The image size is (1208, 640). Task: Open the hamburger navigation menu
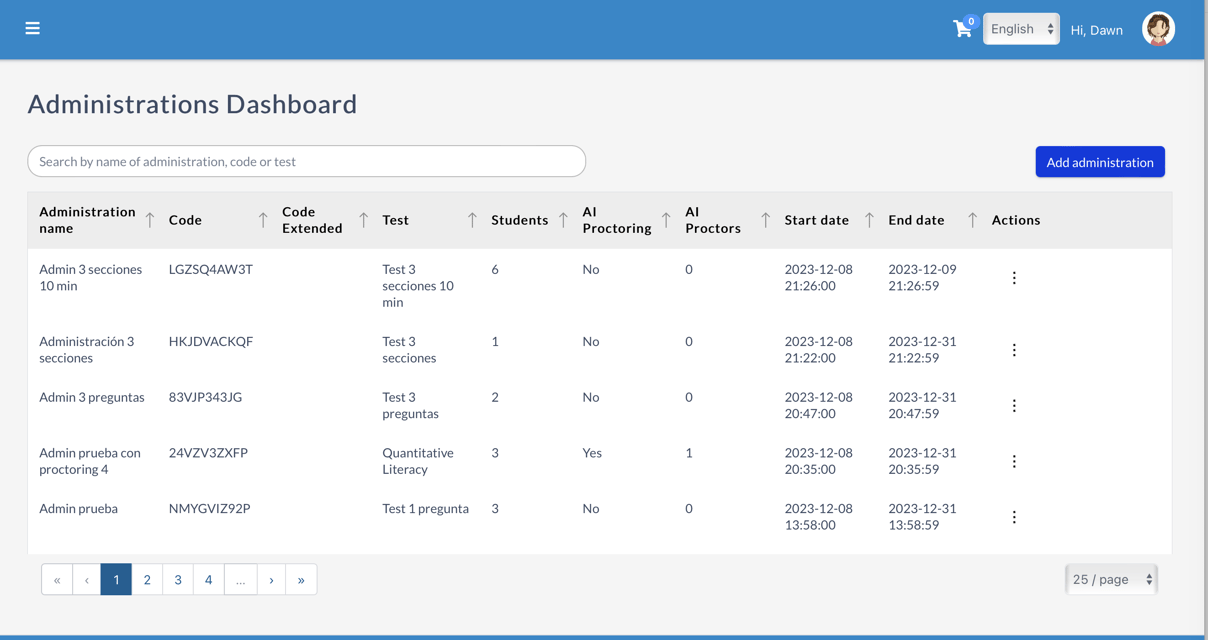click(x=33, y=28)
